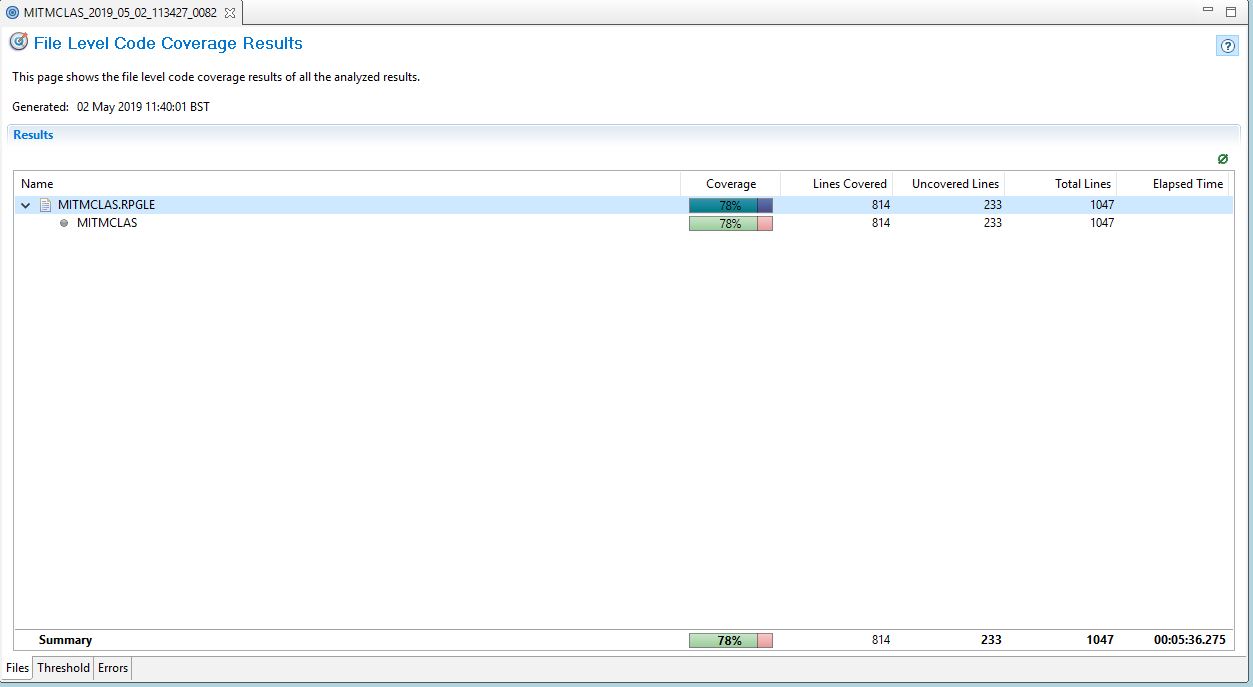Click the Uncovered Lines column header
Viewport: 1253px width, 687px height.
pyautogui.click(x=954, y=184)
